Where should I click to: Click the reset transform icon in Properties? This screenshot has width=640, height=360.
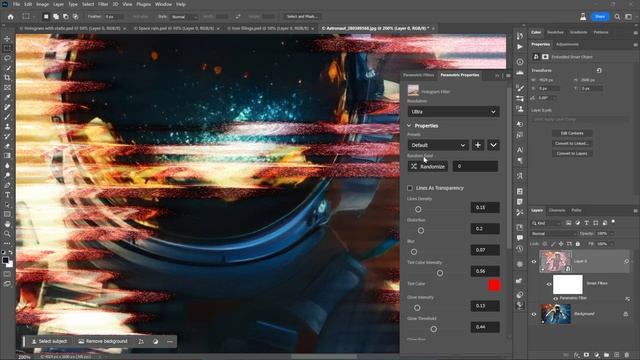pyautogui.click(x=599, y=70)
